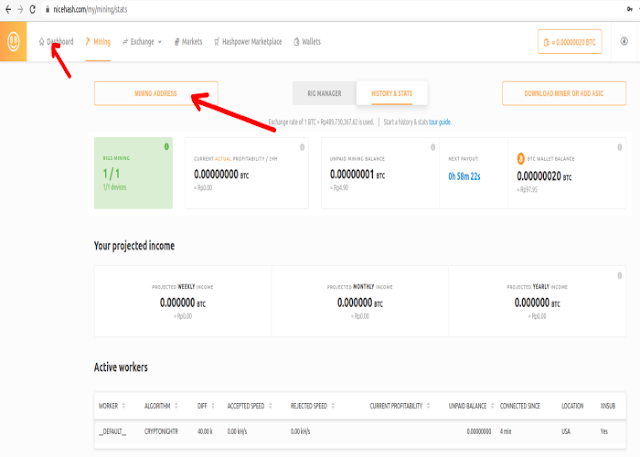Click the NiceHash smiley logo

(x=13, y=42)
